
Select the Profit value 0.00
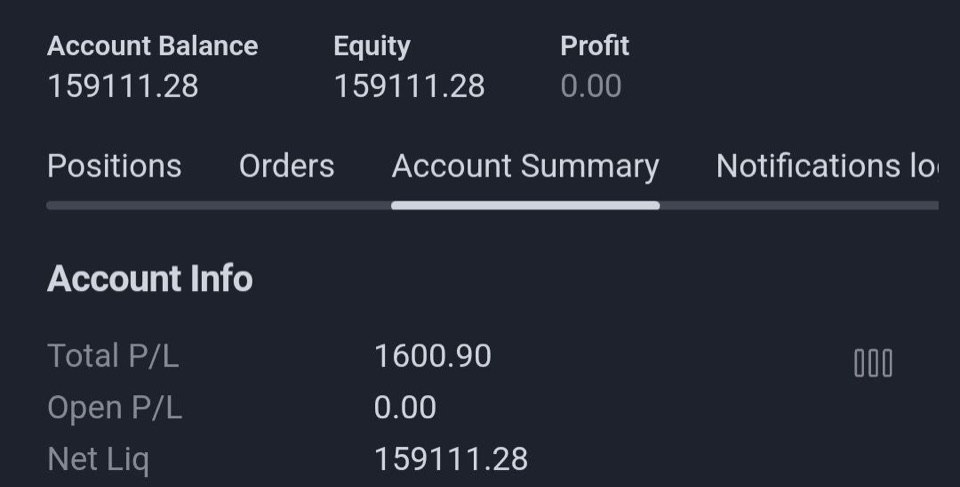point(591,86)
